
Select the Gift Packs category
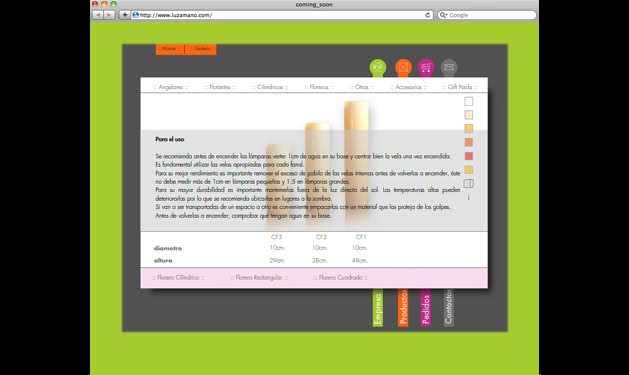[x=460, y=87]
